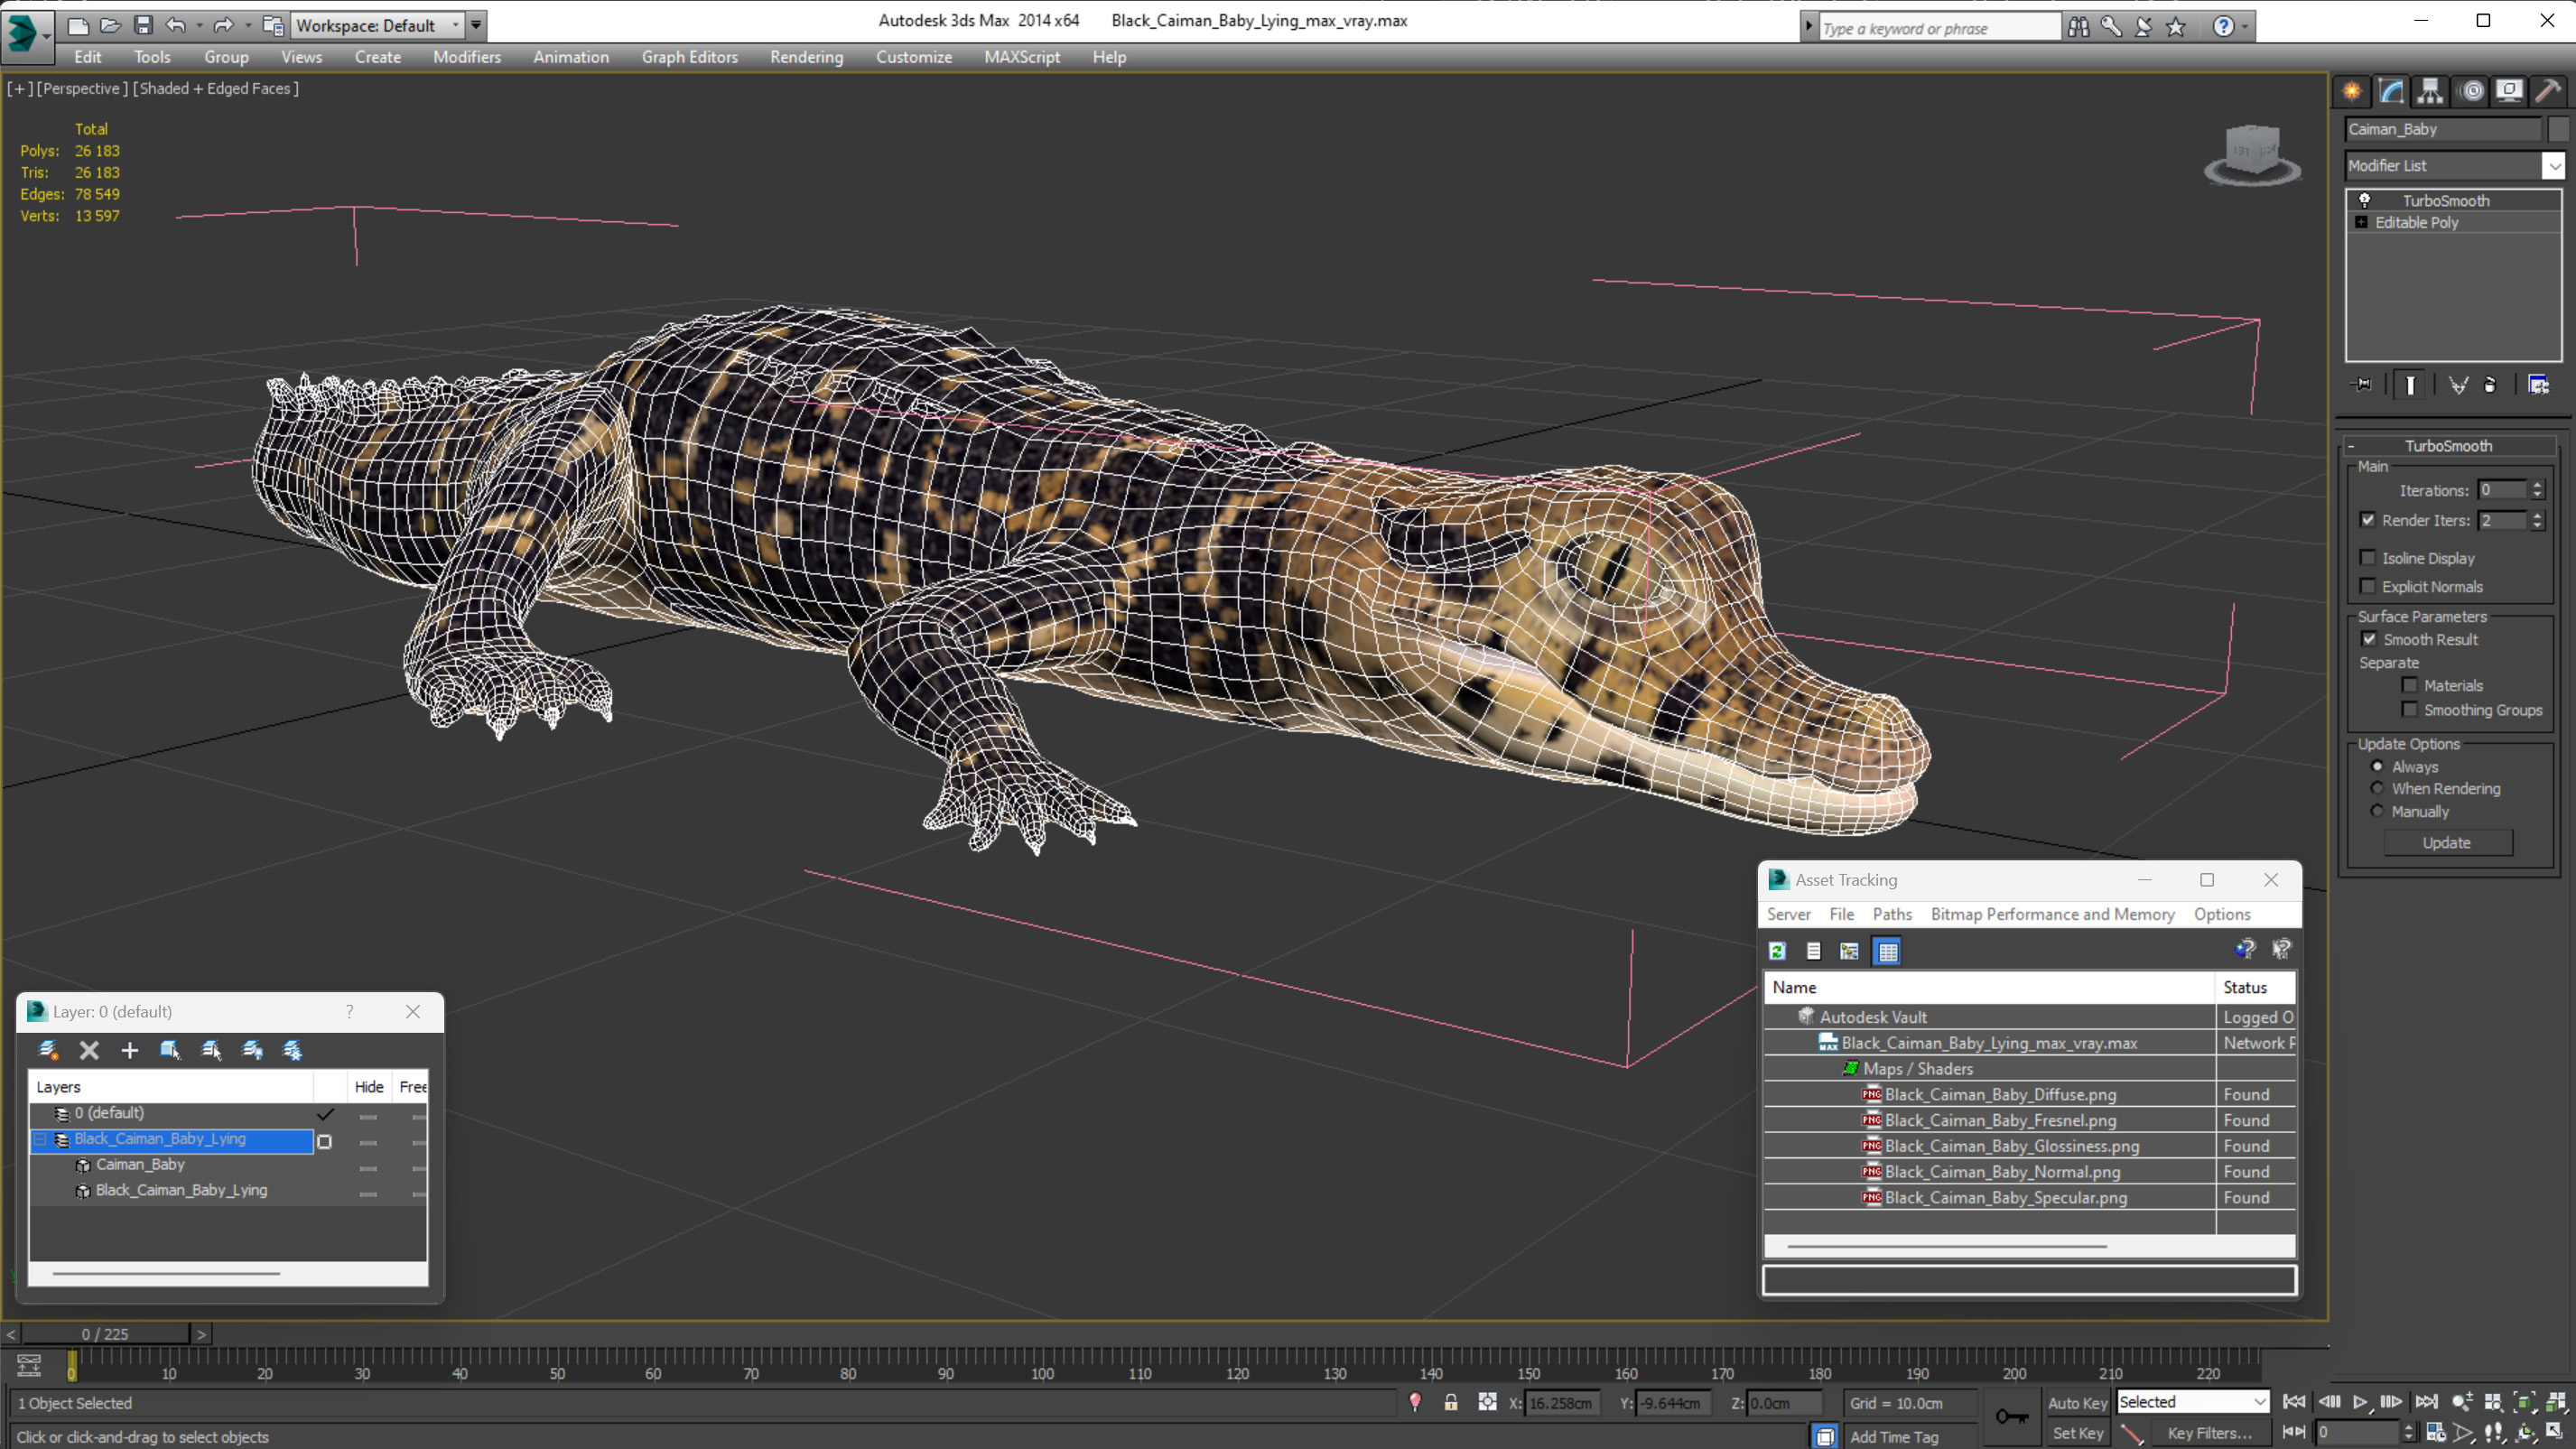Image resolution: width=2576 pixels, height=1449 pixels.
Task: Open the Graph Editors menu
Action: [690, 57]
